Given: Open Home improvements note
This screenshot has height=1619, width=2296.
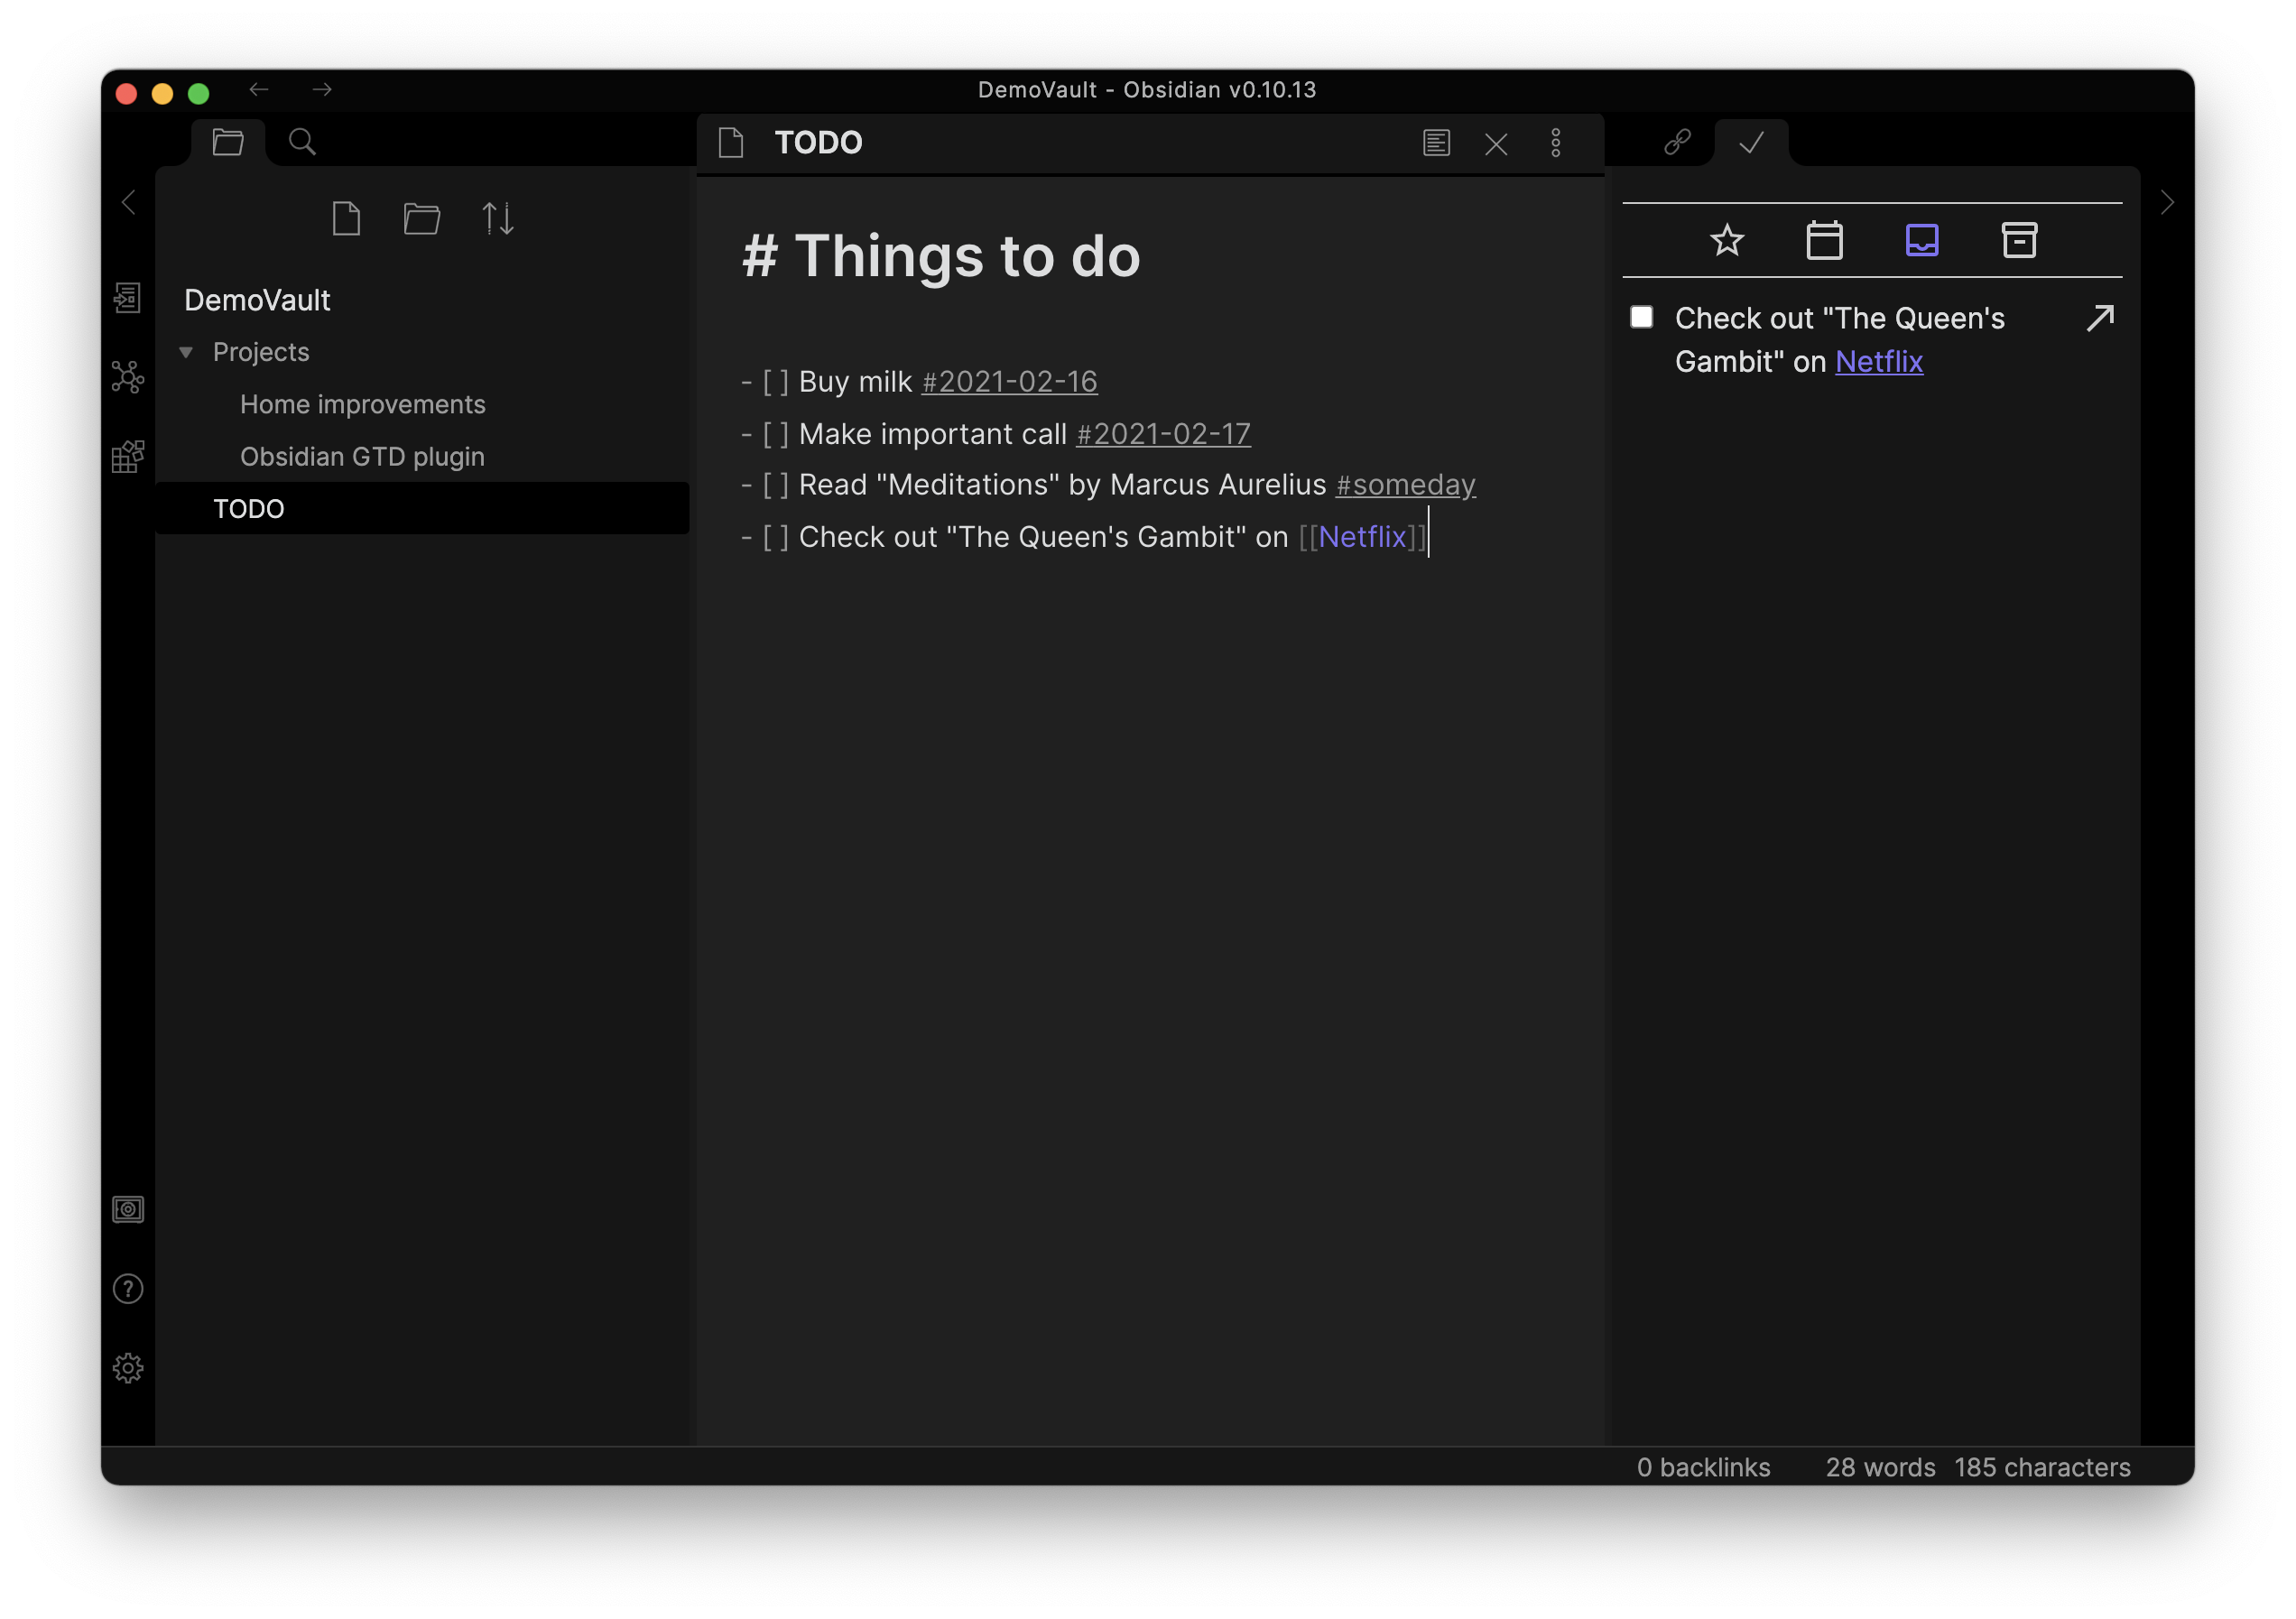Looking at the screenshot, I should (362, 404).
